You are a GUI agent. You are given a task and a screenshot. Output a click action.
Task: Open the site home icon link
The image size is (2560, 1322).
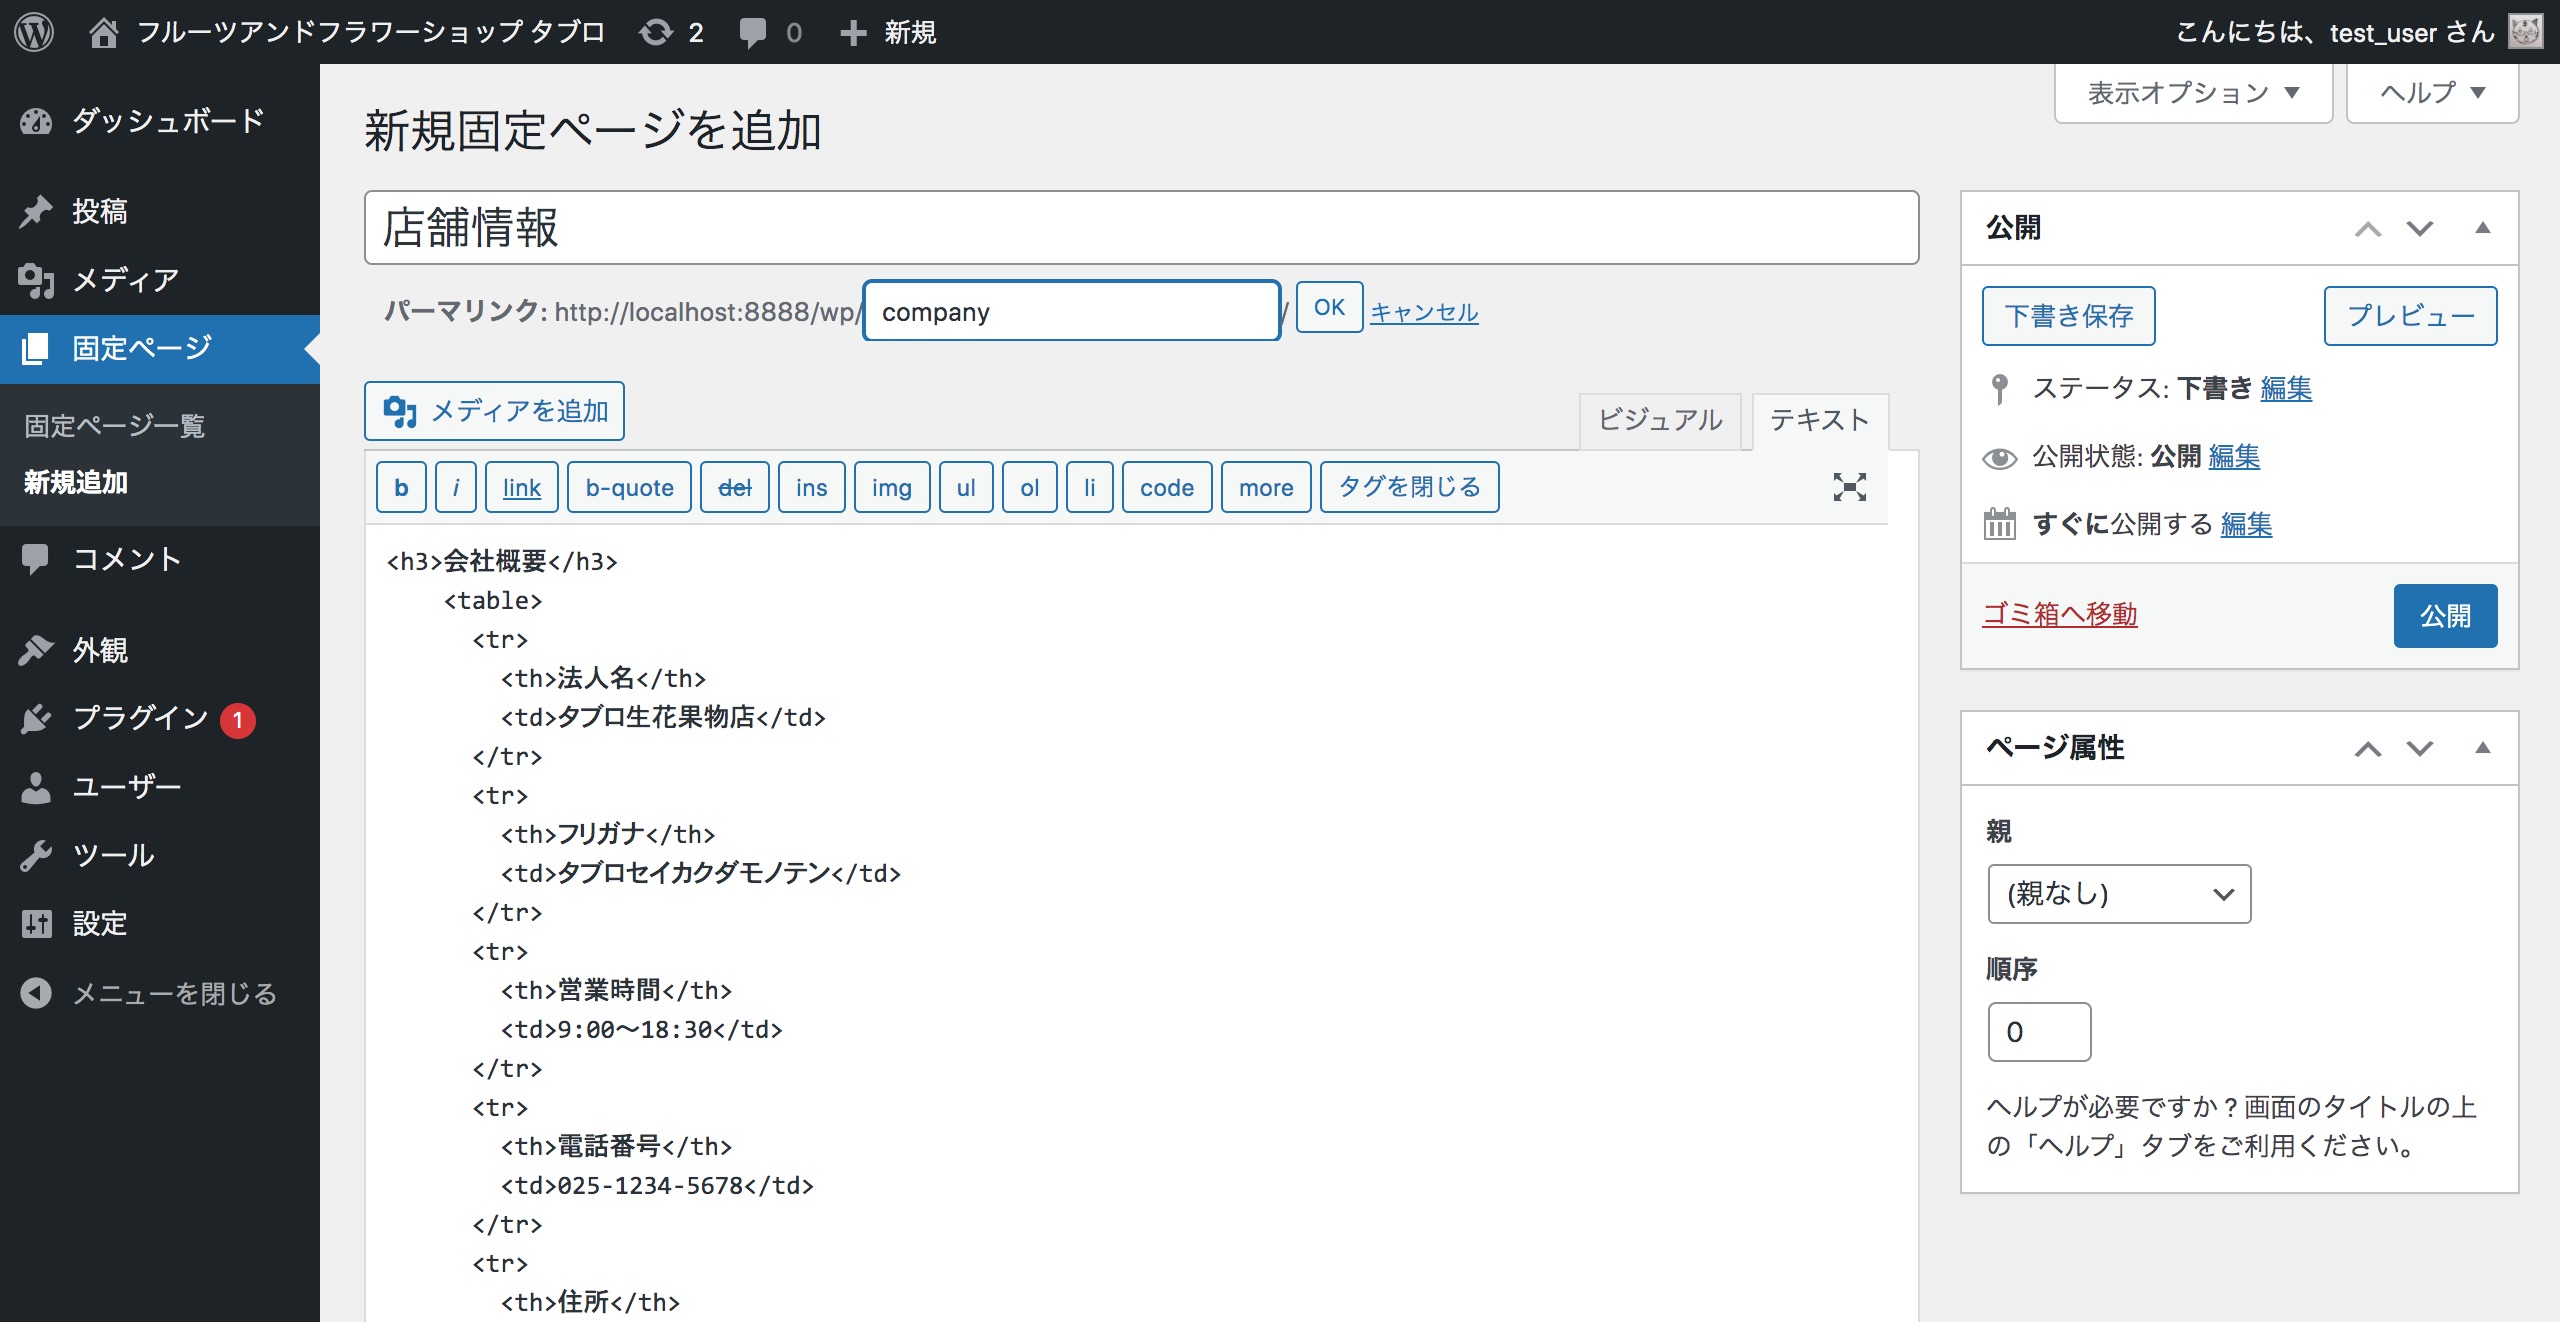click(103, 32)
